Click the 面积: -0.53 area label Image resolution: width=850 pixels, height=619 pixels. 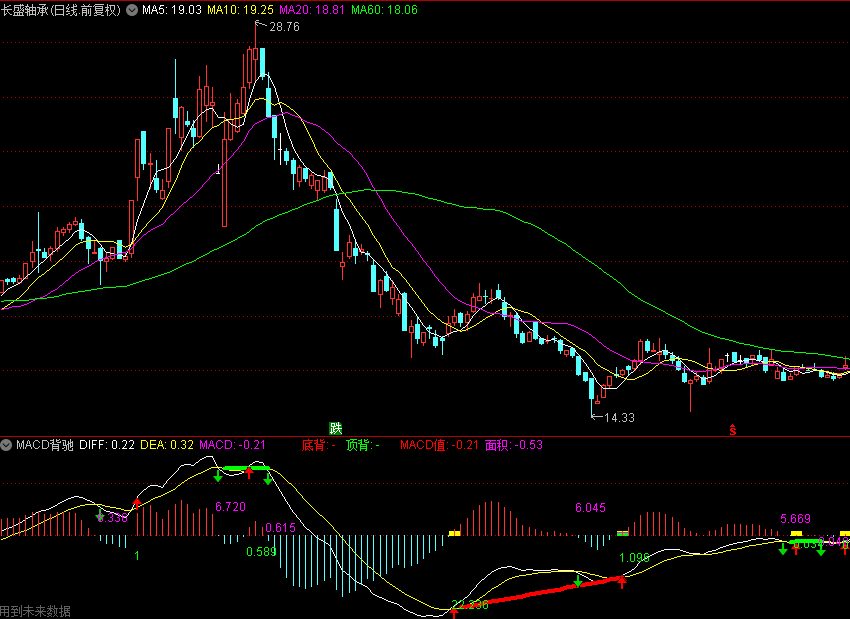point(513,445)
